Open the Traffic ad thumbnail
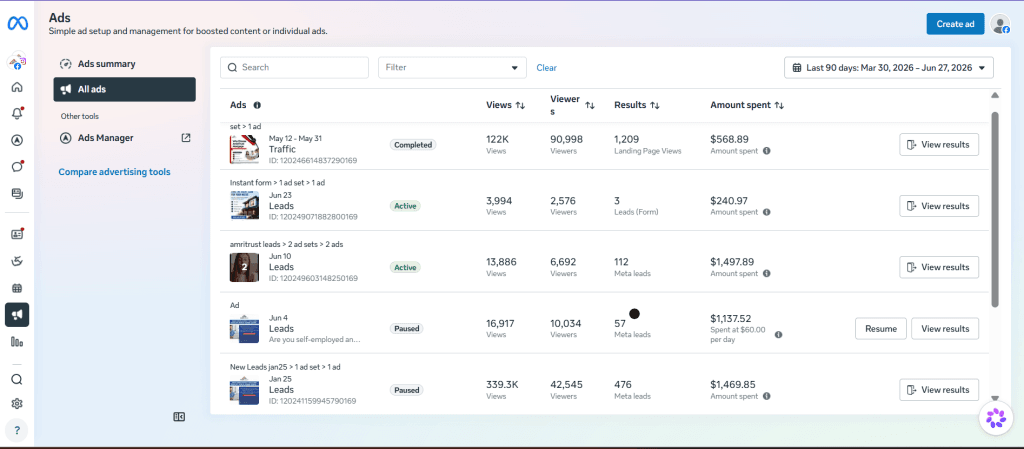 (x=244, y=149)
